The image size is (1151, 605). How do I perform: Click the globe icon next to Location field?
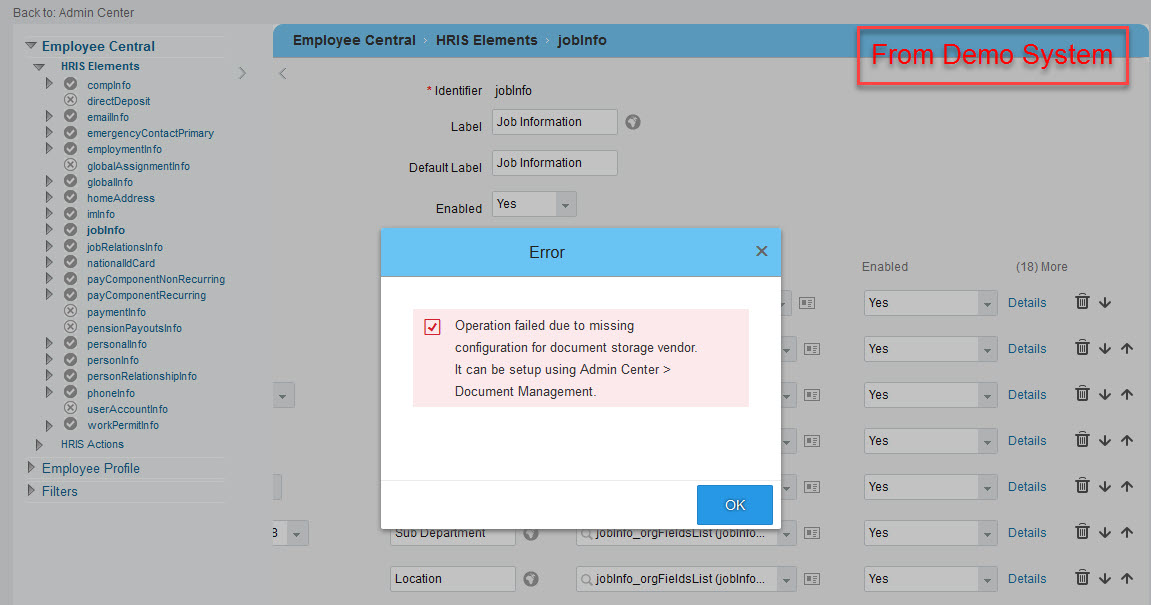click(x=531, y=579)
